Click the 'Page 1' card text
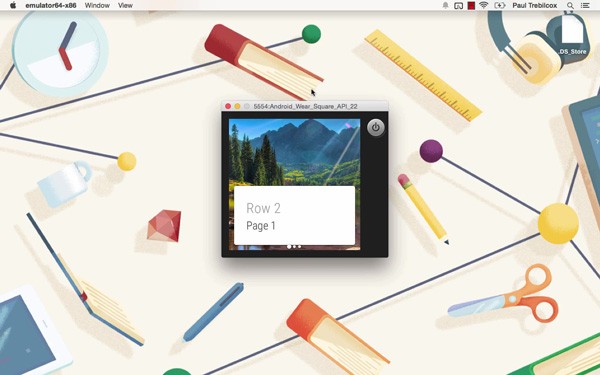Screen dimensions: 600x375 [x=261, y=226]
